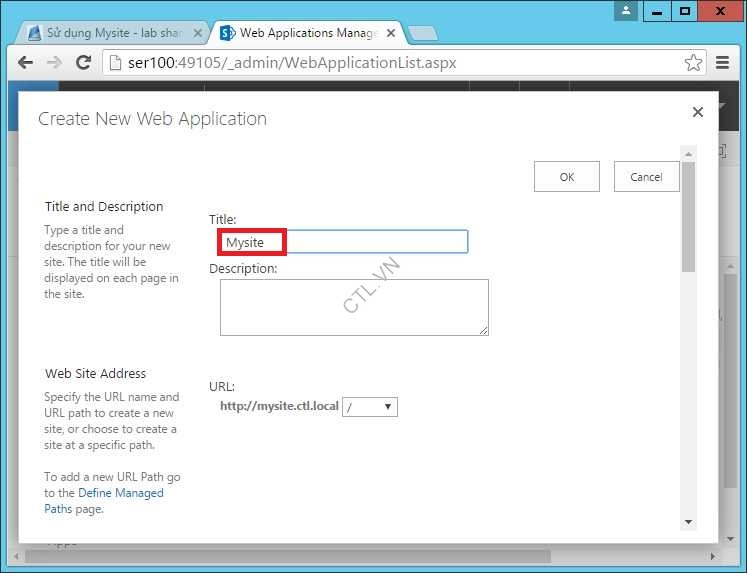Switch to the Sử dụng Mysite tab
747x573 pixels.
click(x=112, y=33)
